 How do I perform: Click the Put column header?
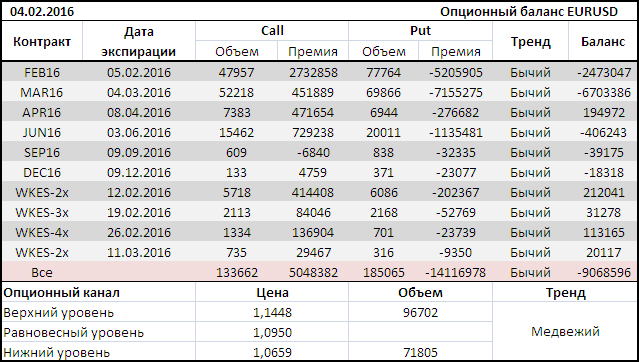[x=420, y=31]
